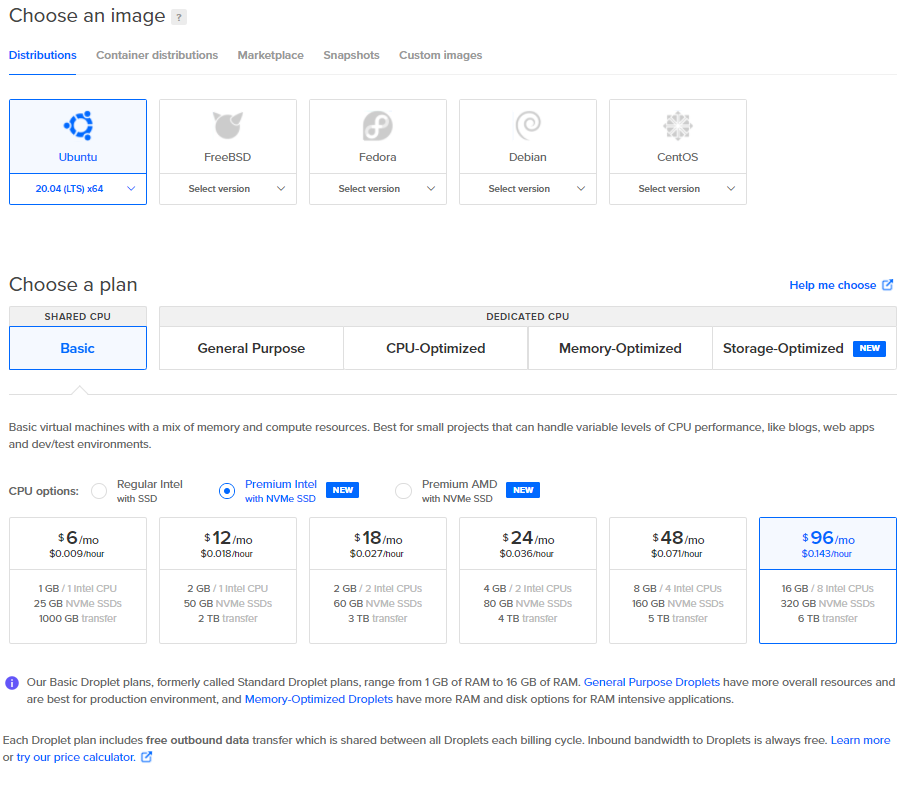Click 1000 GB transfer text
This screenshot has width=902, height=809.
pos(78,619)
